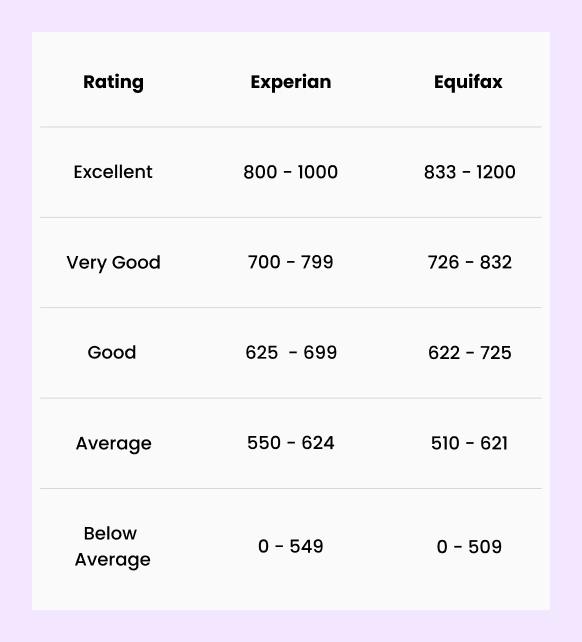Click Equifax range 510 - 621

(469, 443)
